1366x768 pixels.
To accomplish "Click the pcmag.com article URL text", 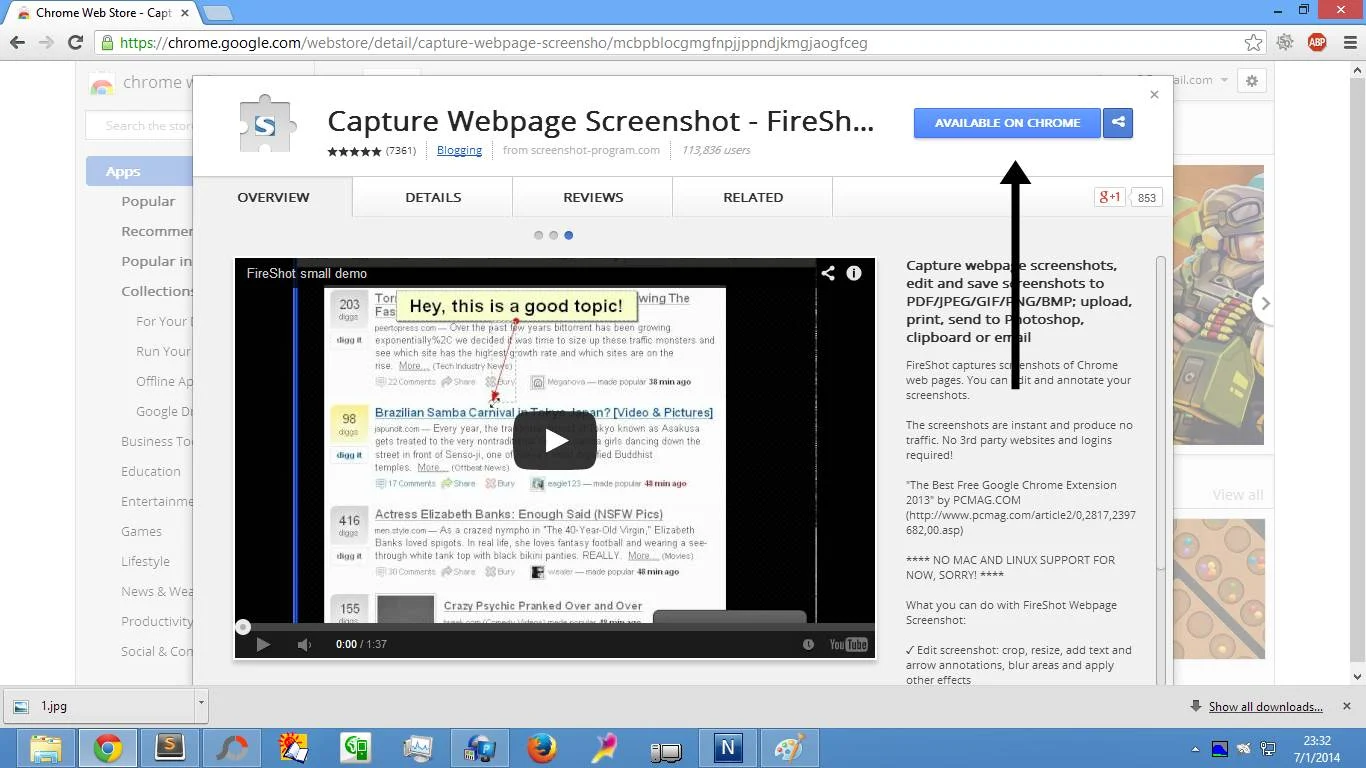I will click(1021, 522).
